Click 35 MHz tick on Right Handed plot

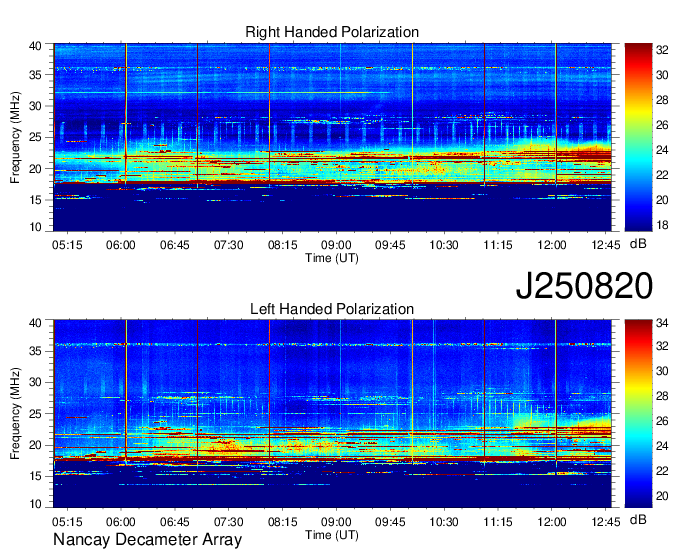pyautogui.click(x=35, y=75)
